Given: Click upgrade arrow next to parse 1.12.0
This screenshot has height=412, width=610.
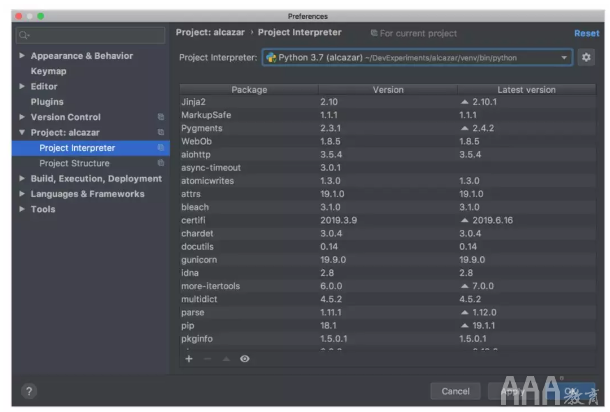Looking at the screenshot, I should click(464, 312).
